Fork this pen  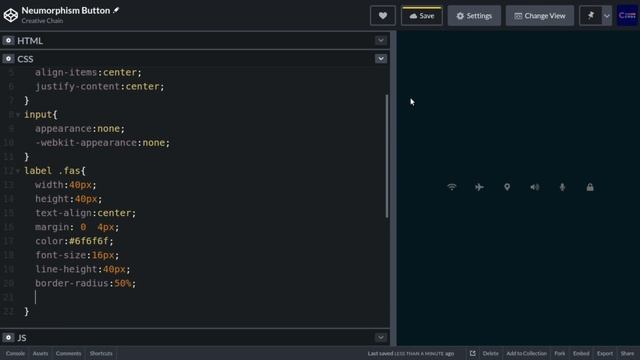point(560,353)
